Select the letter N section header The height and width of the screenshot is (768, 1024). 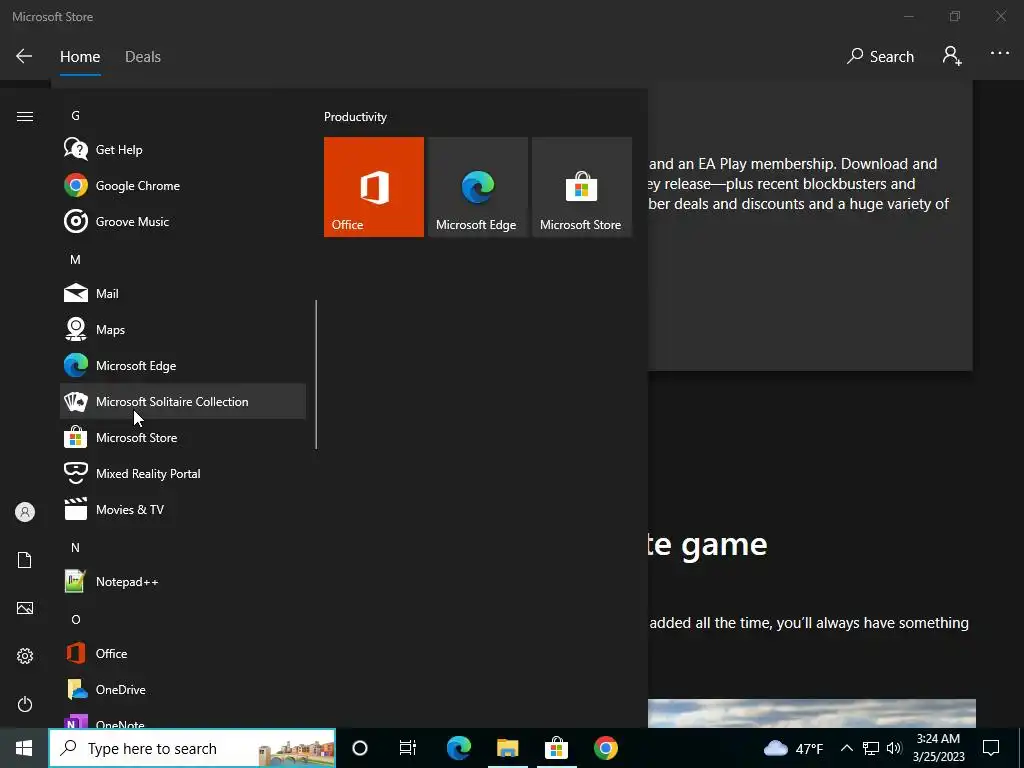coord(76,547)
